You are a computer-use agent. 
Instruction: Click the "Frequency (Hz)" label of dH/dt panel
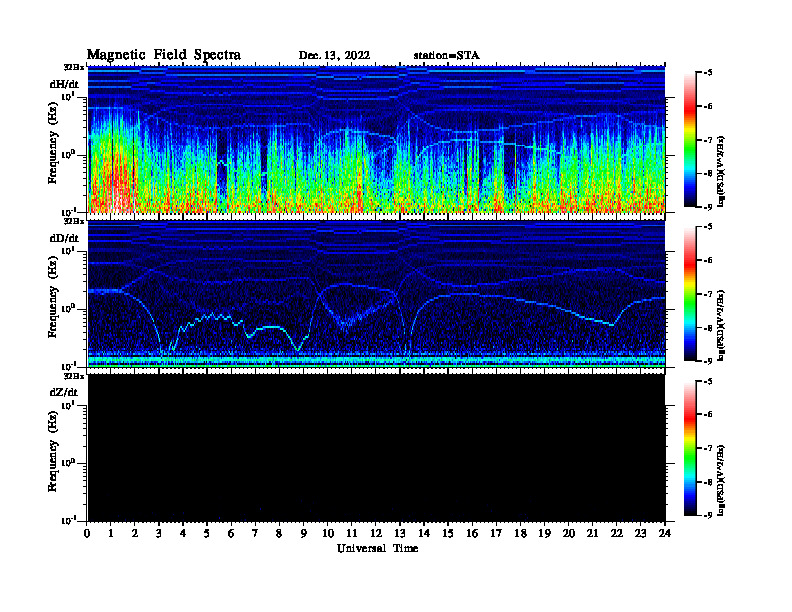53,143
